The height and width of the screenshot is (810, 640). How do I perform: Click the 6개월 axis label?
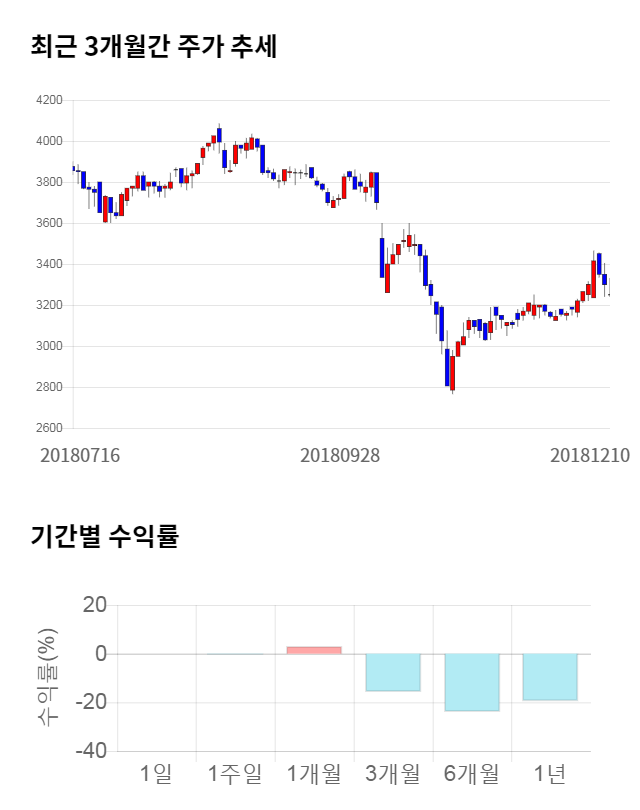pyautogui.click(x=472, y=773)
